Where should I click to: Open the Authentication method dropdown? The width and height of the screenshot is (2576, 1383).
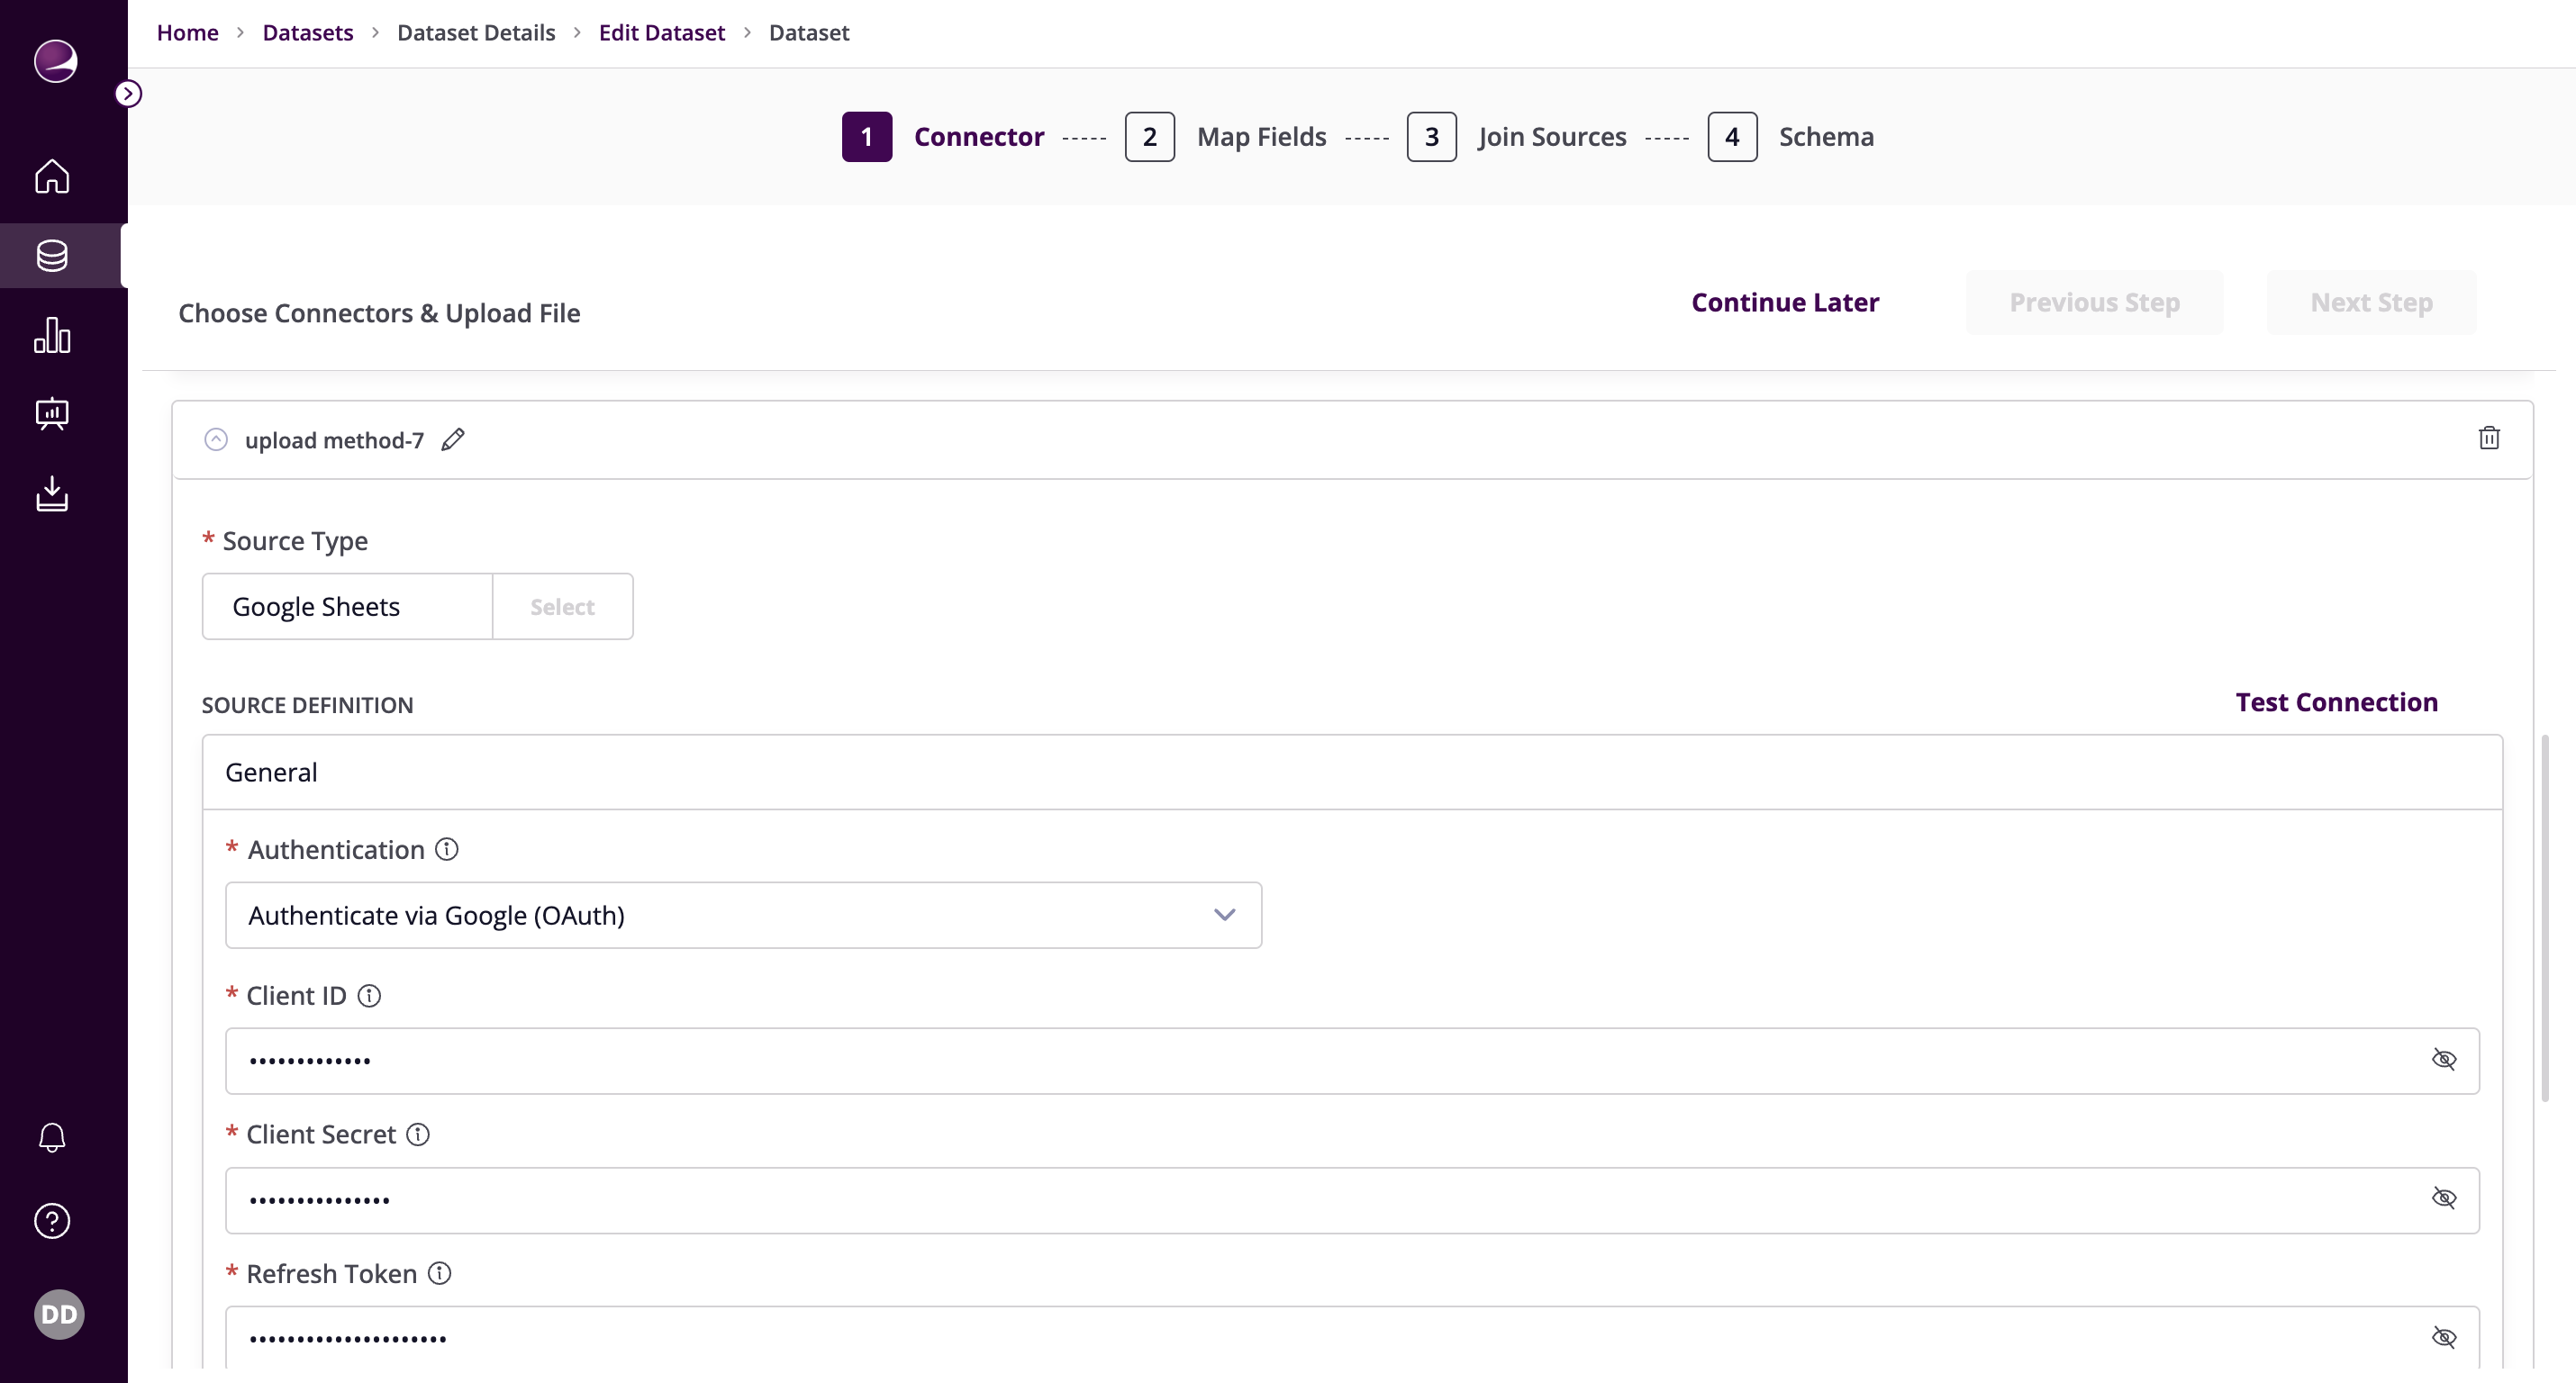click(x=743, y=915)
